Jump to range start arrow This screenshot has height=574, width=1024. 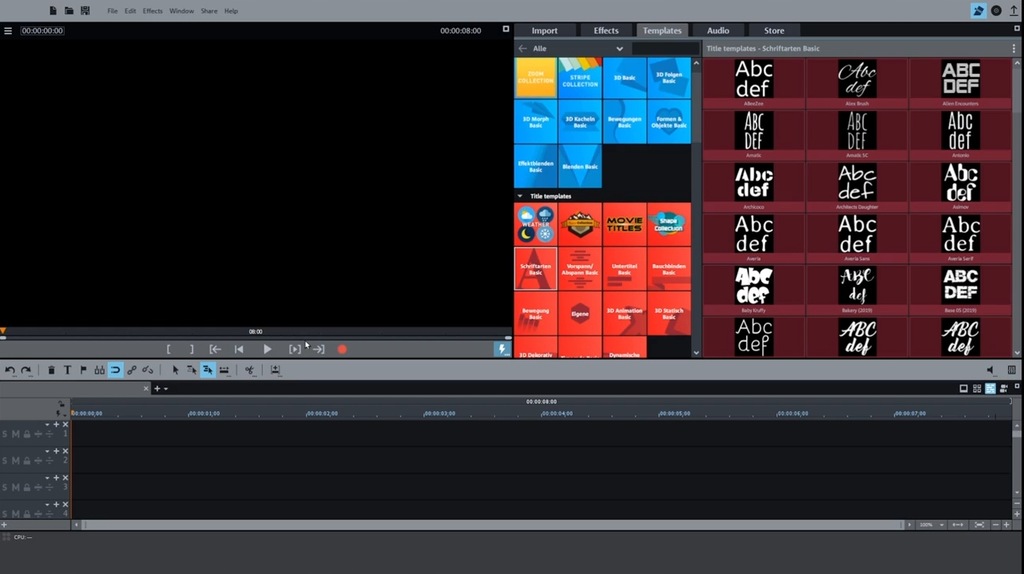pos(215,349)
